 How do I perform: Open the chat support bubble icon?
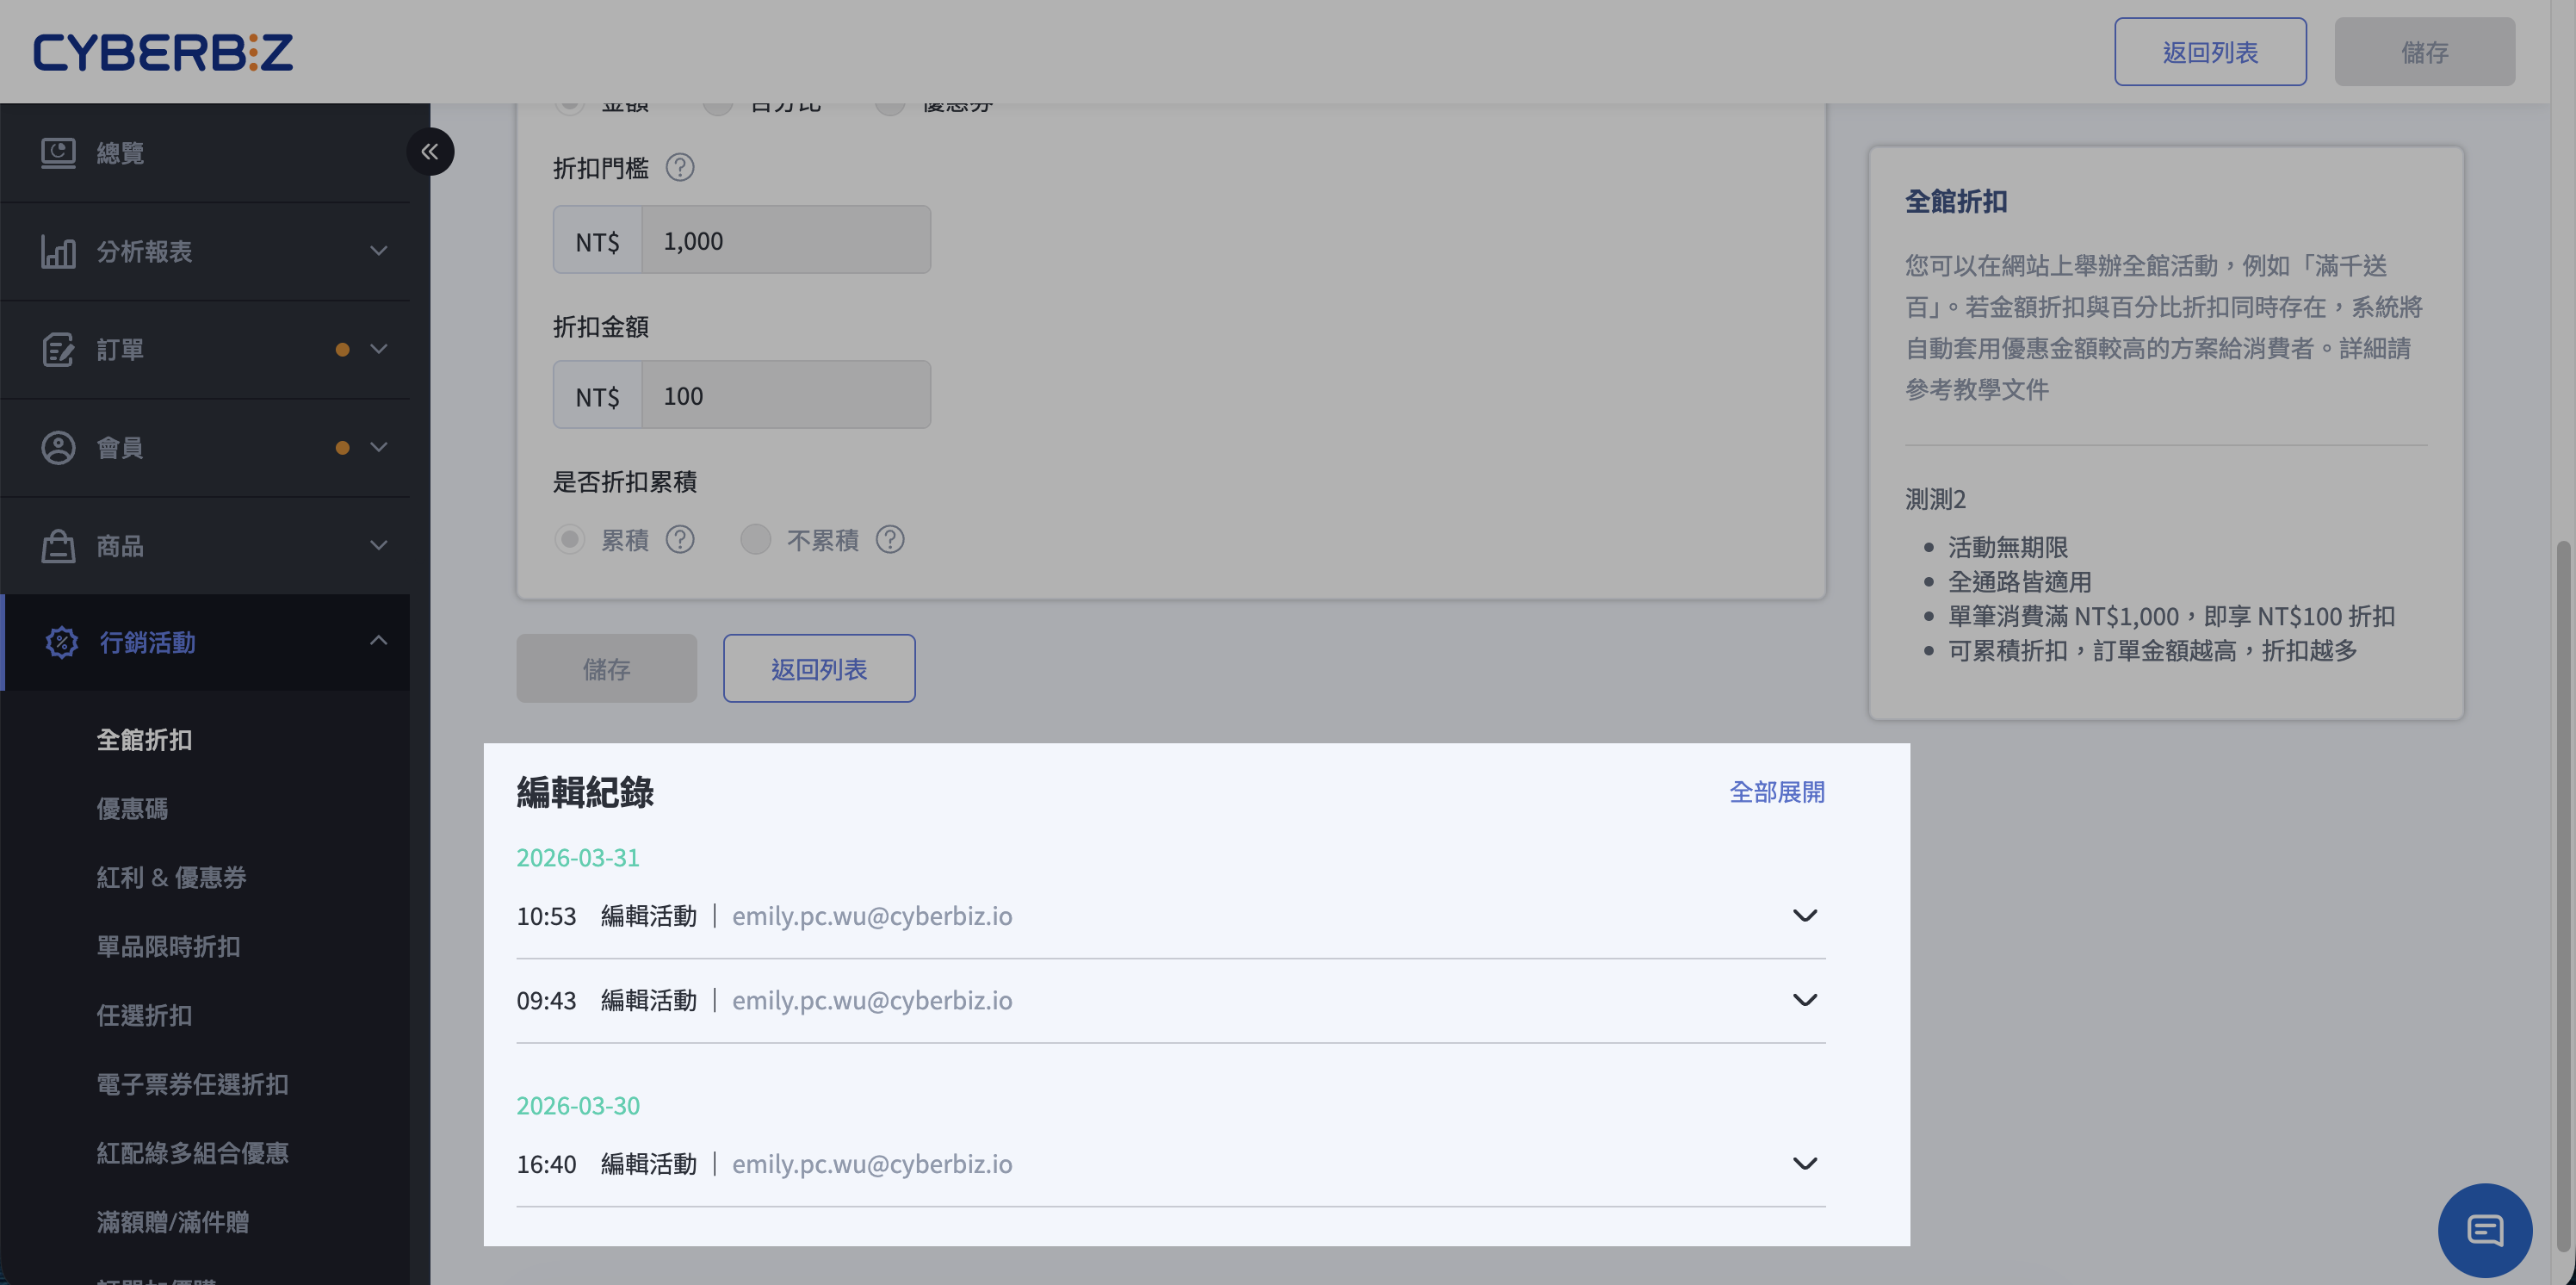[x=2485, y=1230]
